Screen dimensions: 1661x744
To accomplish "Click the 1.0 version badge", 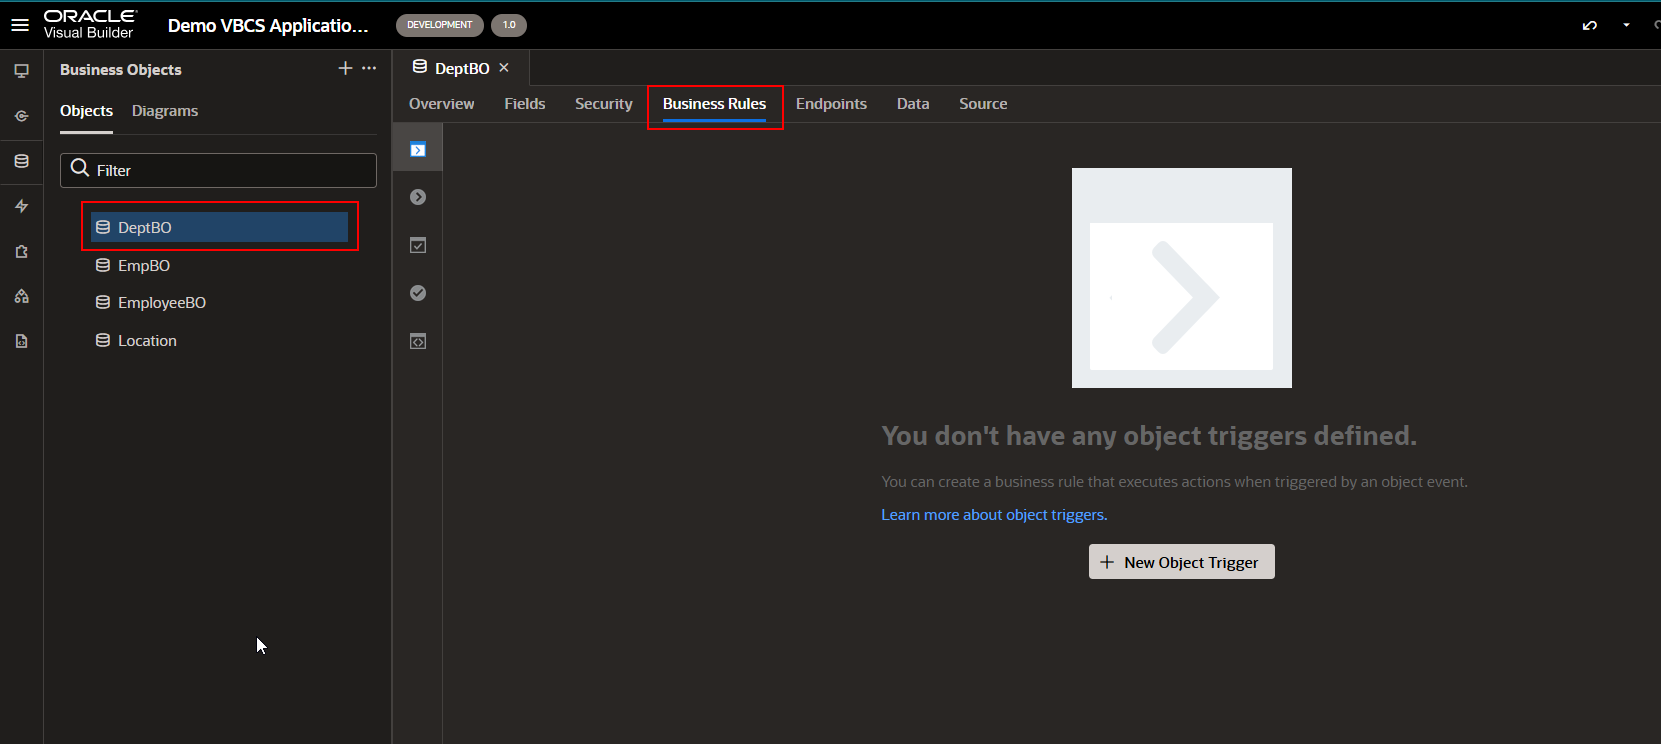I will click(x=509, y=25).
